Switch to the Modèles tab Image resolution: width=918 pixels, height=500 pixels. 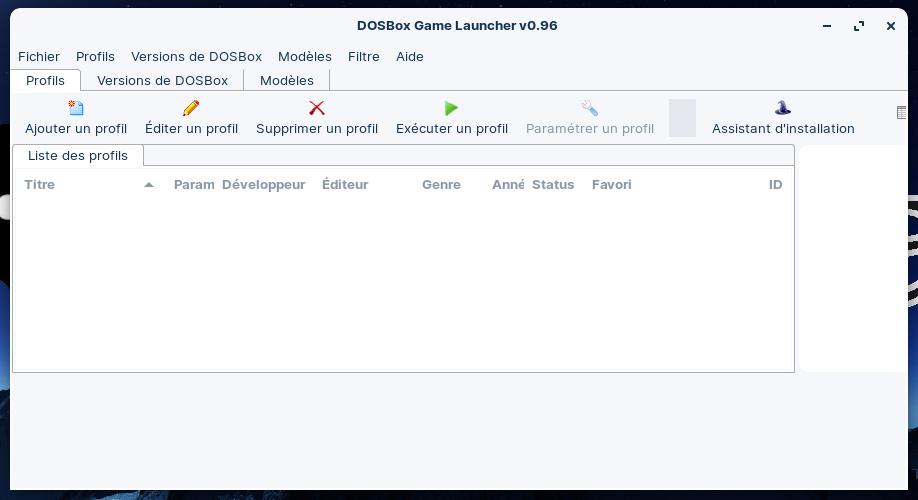pos(286,81)
